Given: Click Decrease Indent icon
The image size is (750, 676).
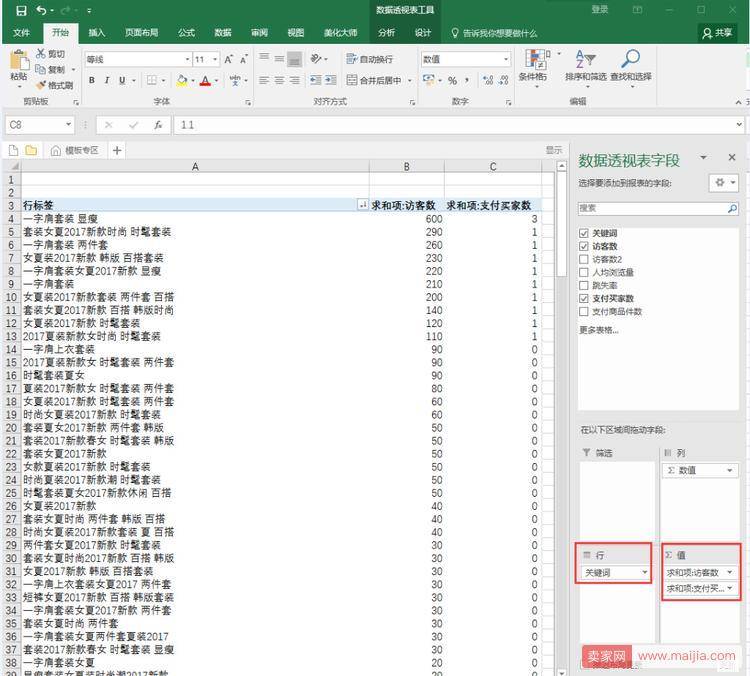Looking at the screenshot, I should coord(315,80).
